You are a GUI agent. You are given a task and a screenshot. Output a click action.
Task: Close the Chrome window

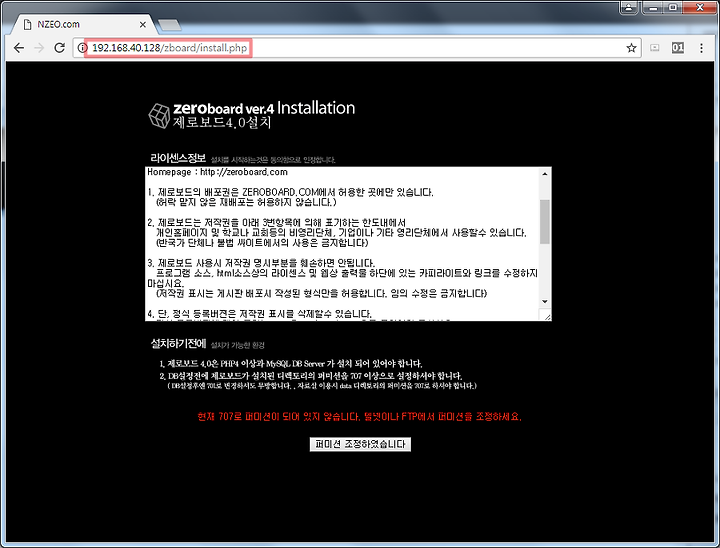[700, 7]
